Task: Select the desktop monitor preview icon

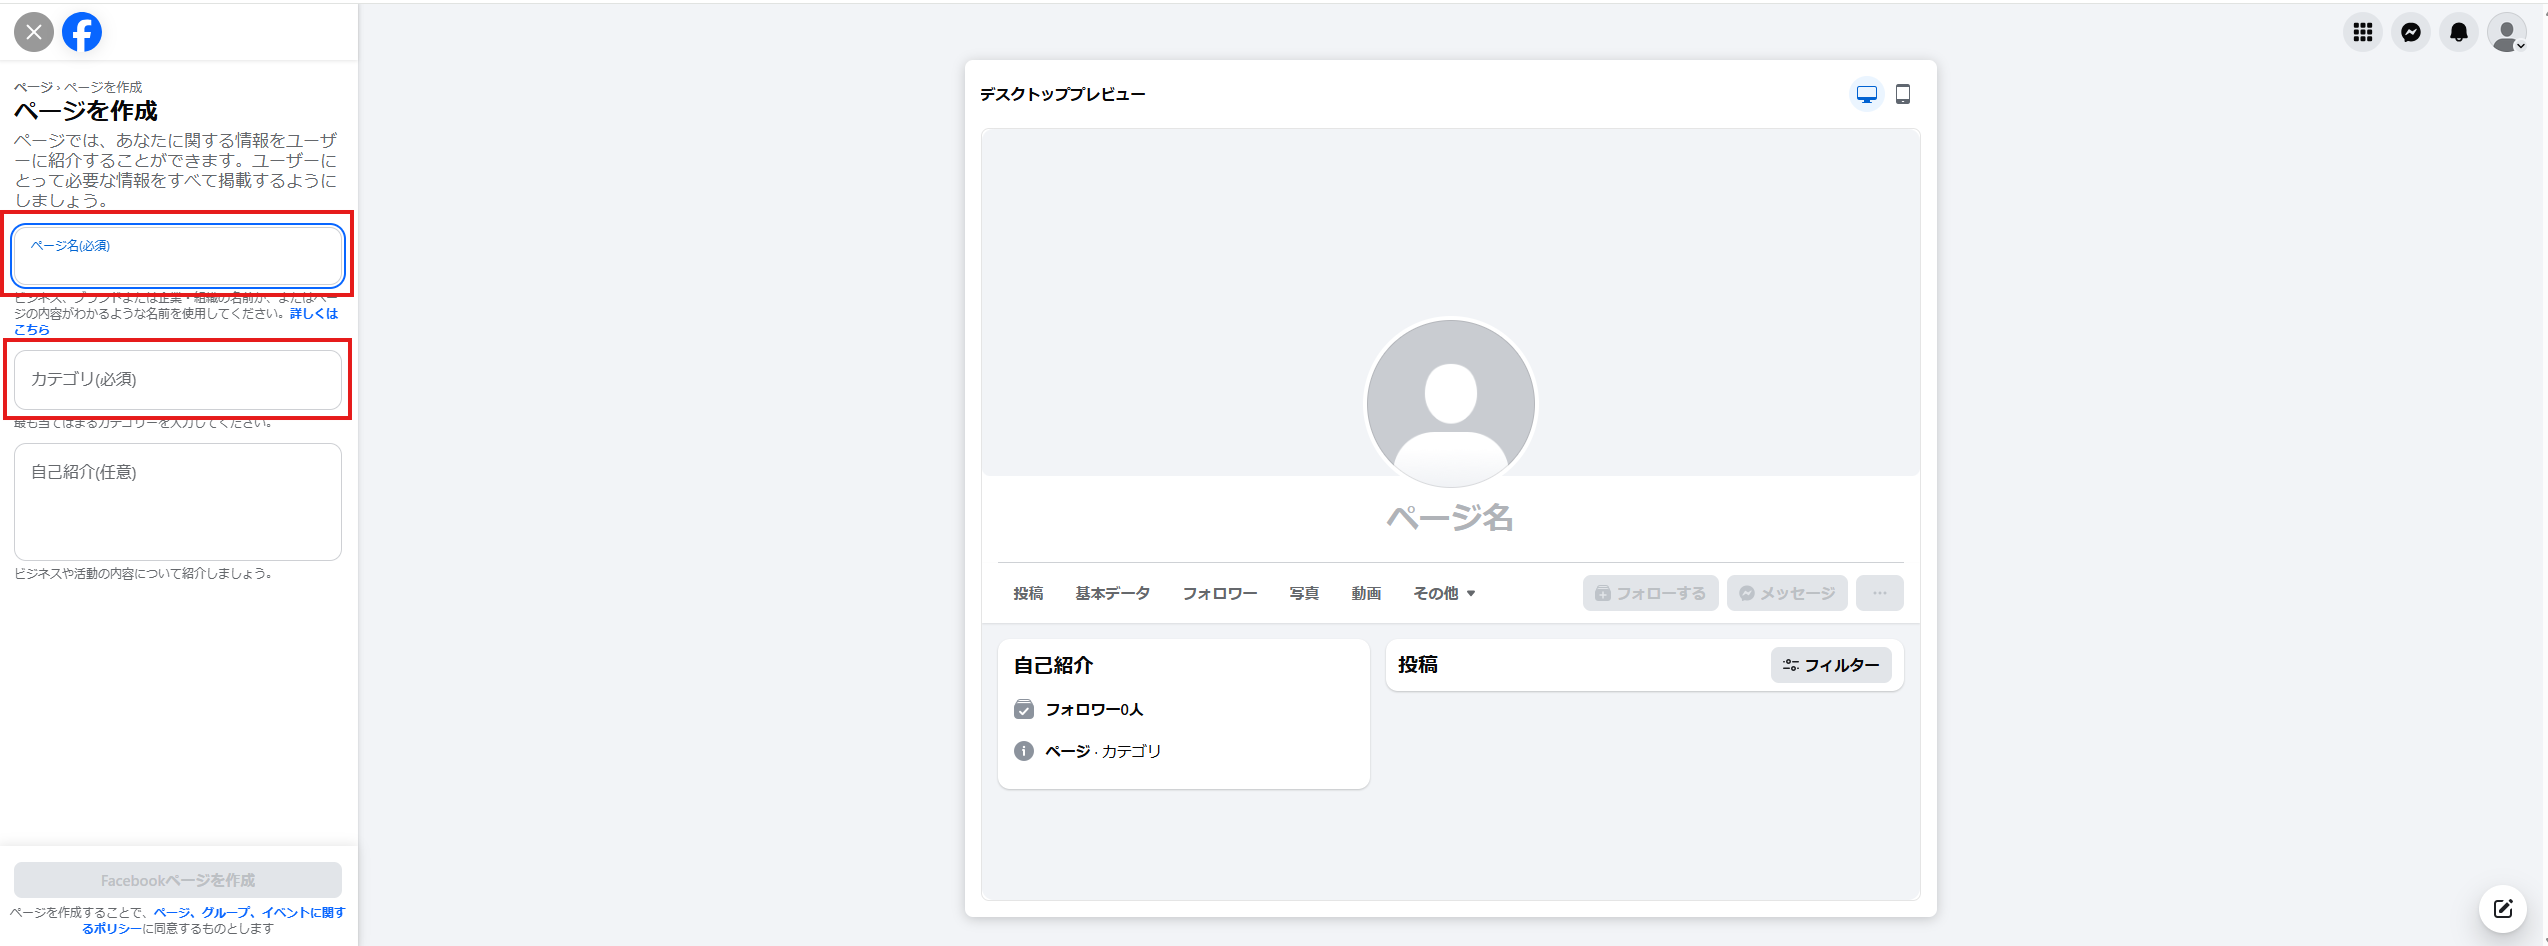Action: [1866, 93]
